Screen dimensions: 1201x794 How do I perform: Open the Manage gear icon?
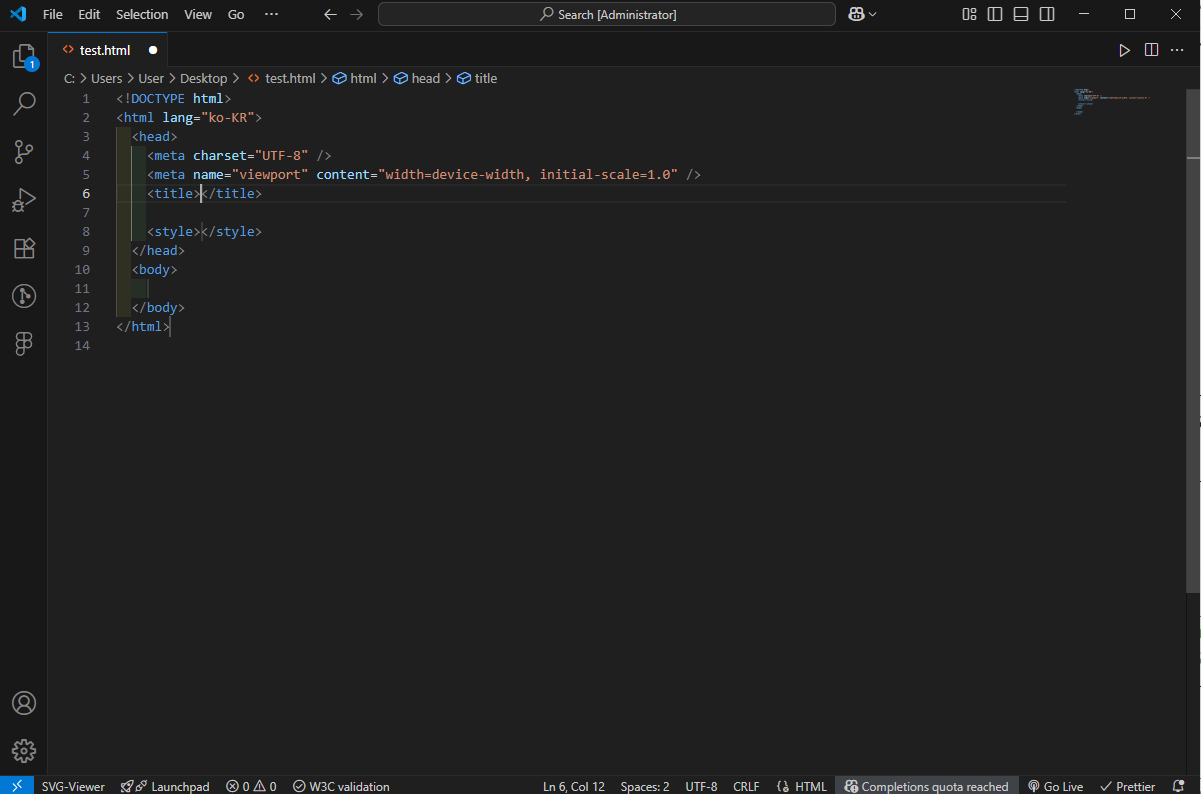(x=24, y=751)
